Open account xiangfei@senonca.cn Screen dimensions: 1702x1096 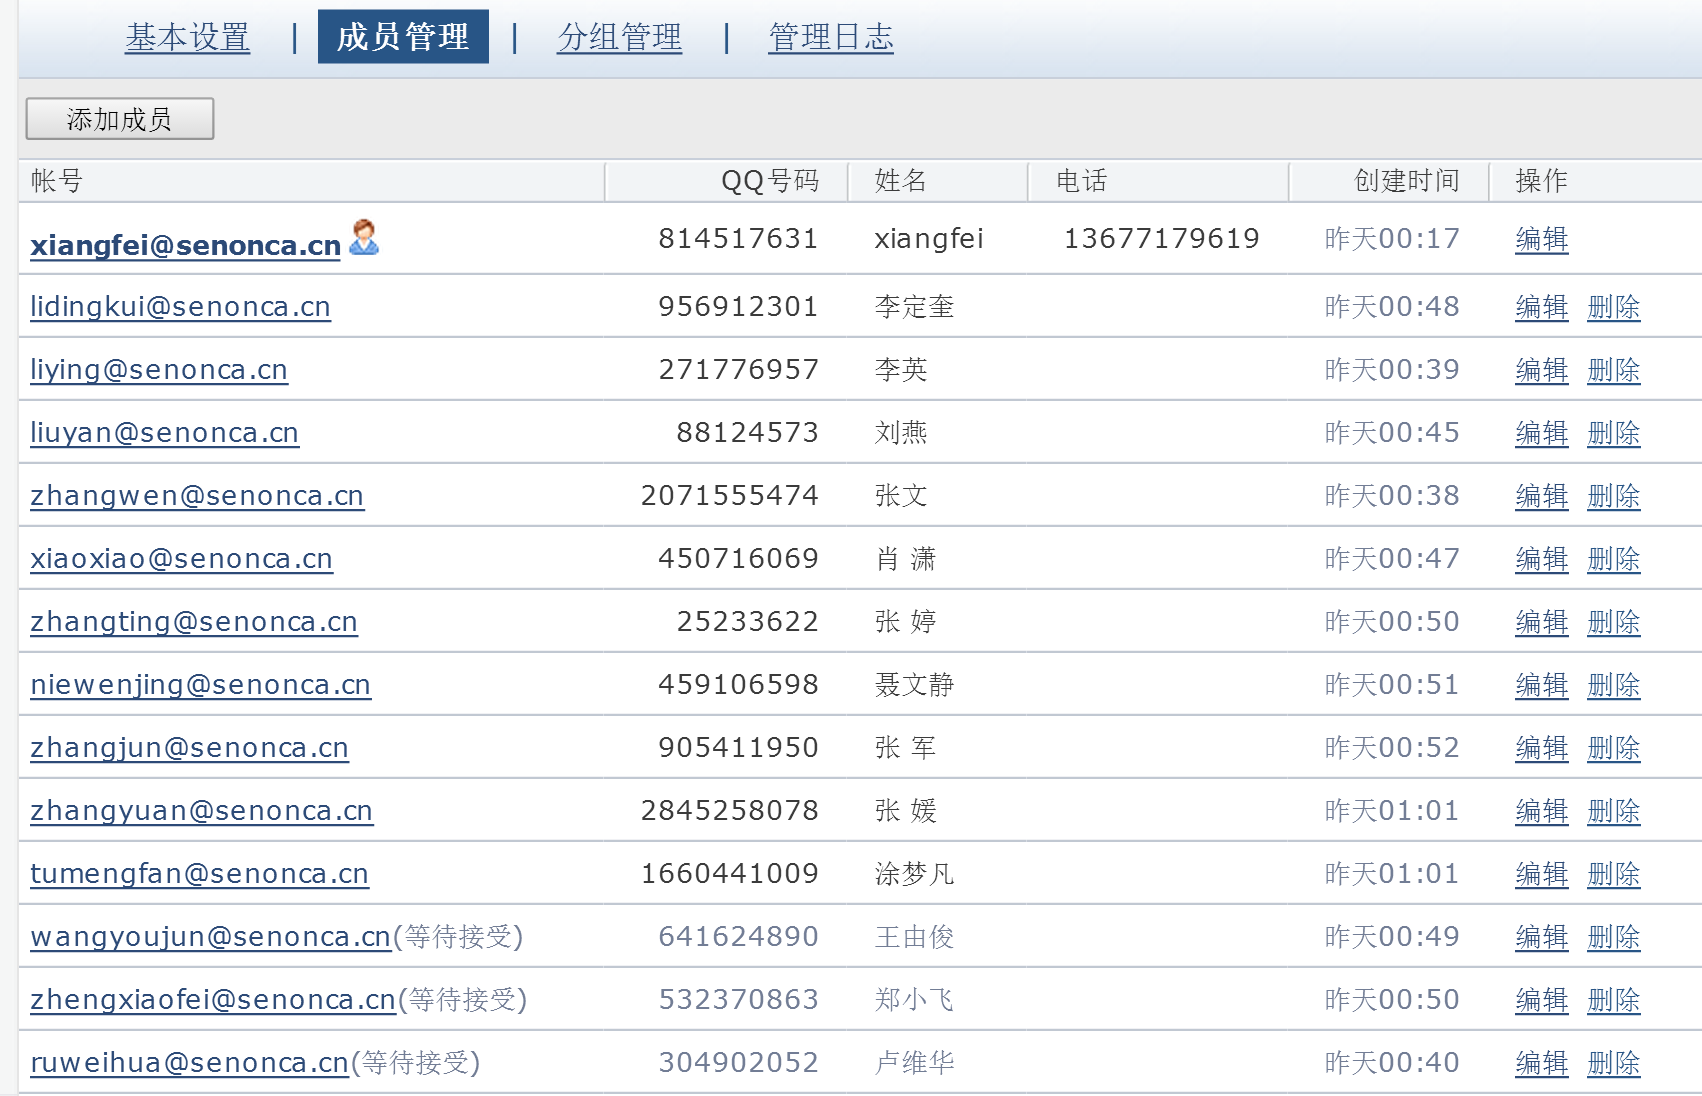pos(186,245)
